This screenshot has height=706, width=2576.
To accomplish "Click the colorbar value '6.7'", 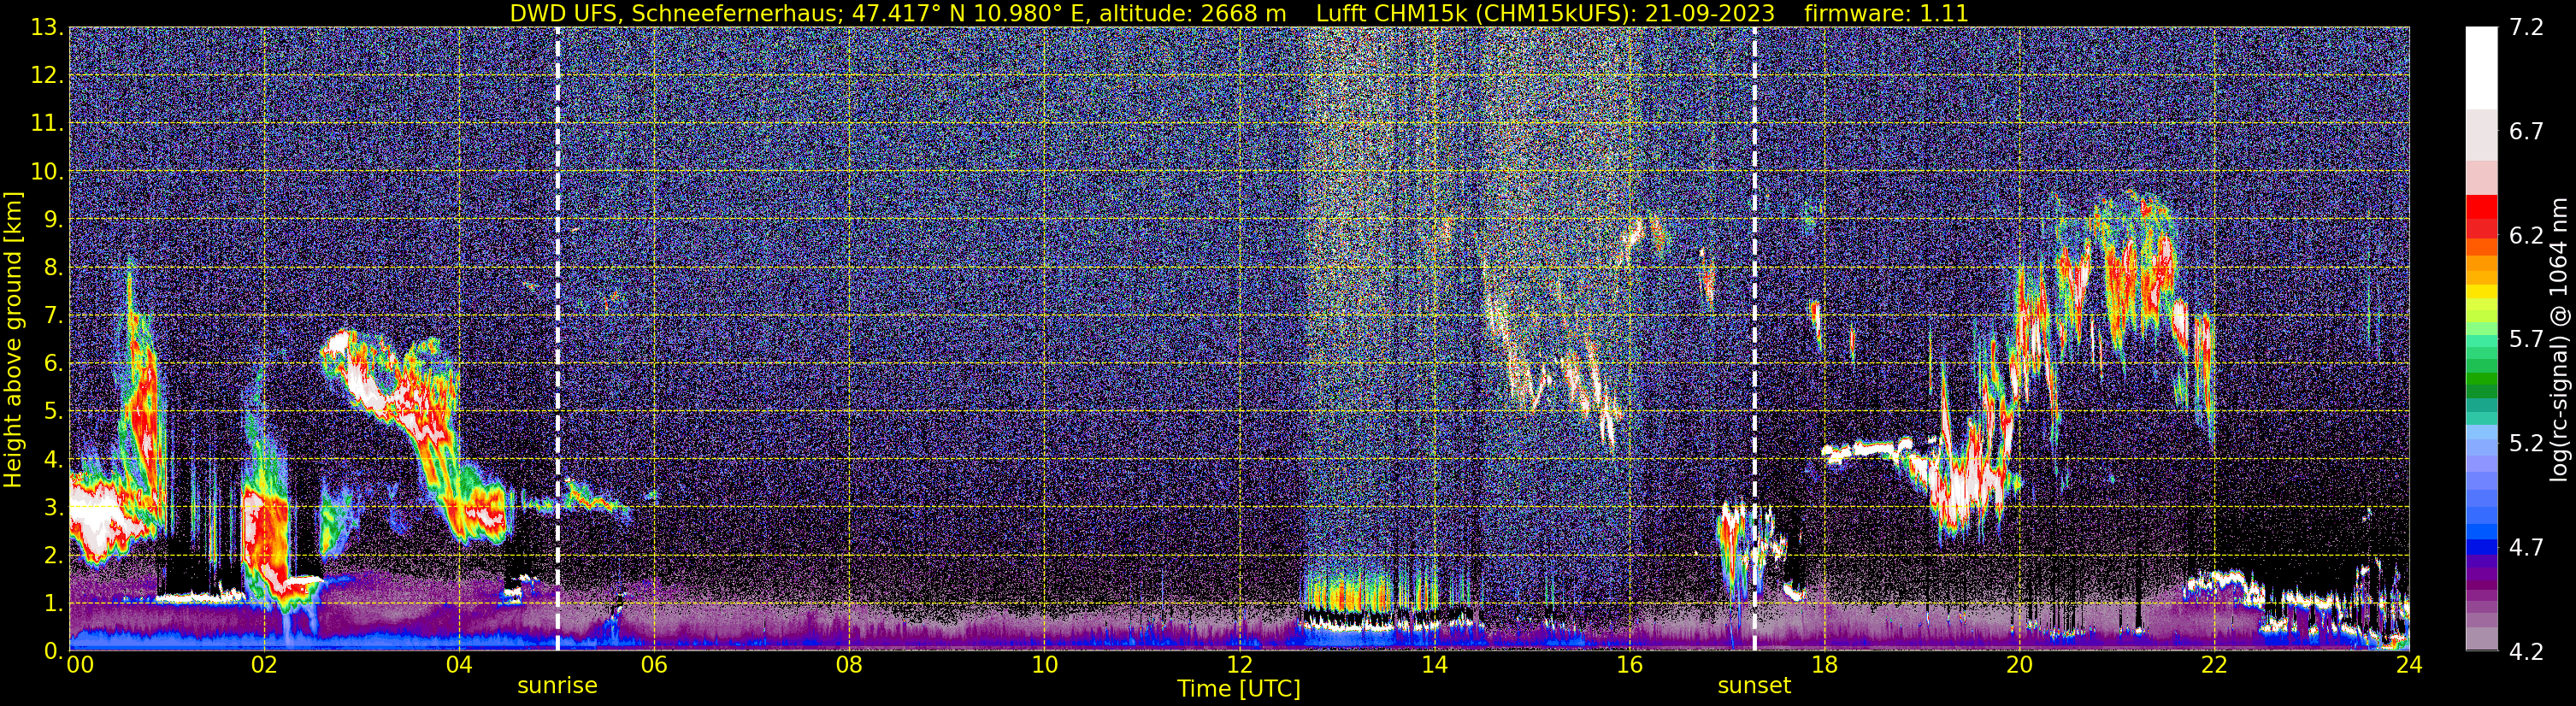I will (x=2526, y=131).
